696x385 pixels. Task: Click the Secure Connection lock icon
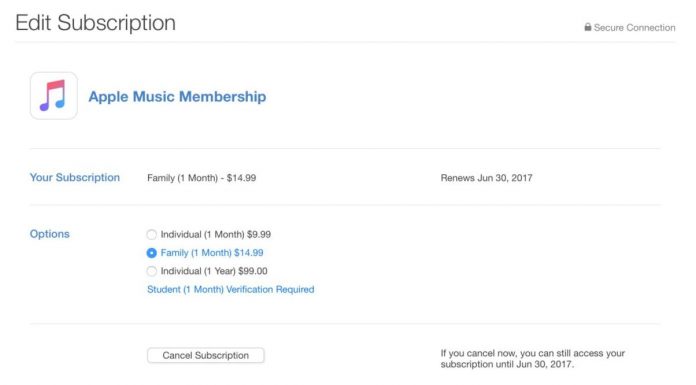pos(588,27)
